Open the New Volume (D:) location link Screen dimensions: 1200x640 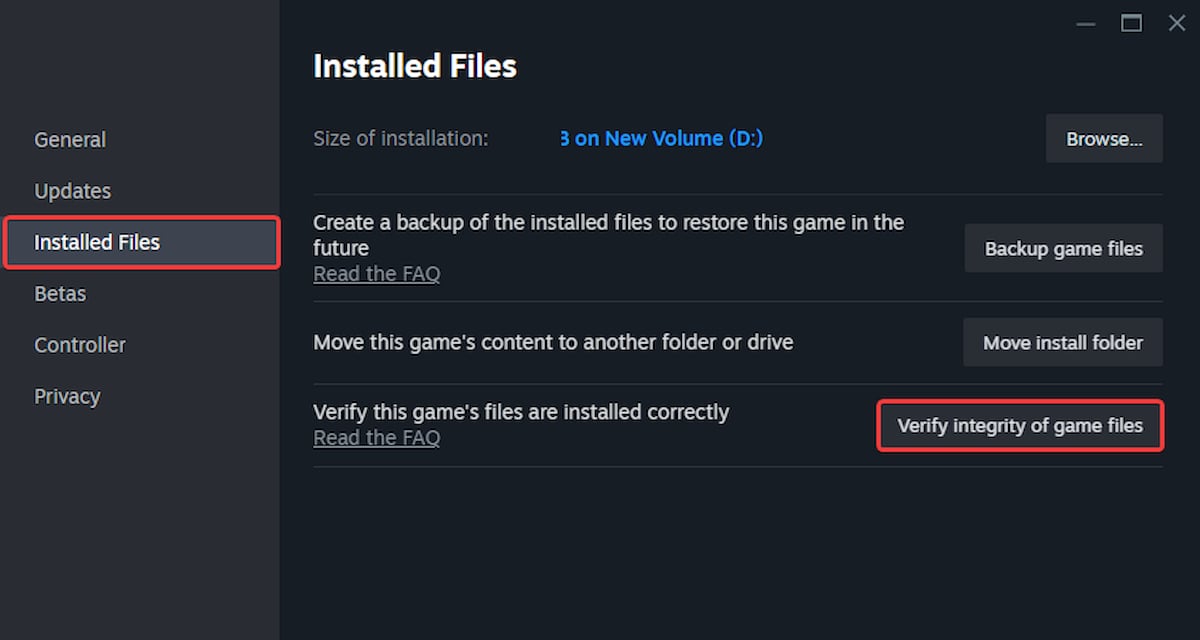tap(661, 139)
